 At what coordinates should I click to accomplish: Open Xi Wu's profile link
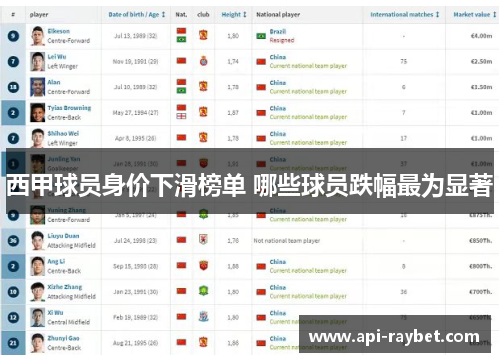(x=55, y=312)
